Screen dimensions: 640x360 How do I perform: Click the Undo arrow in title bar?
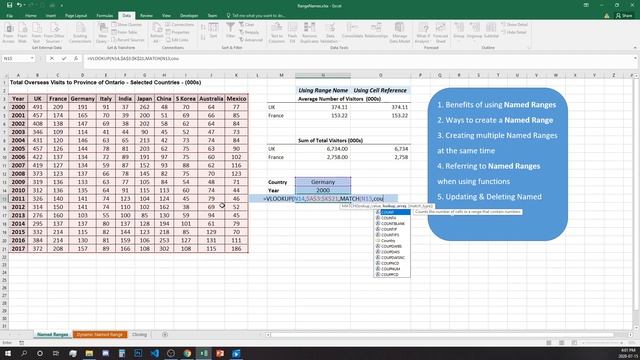[x=19, y=5]
